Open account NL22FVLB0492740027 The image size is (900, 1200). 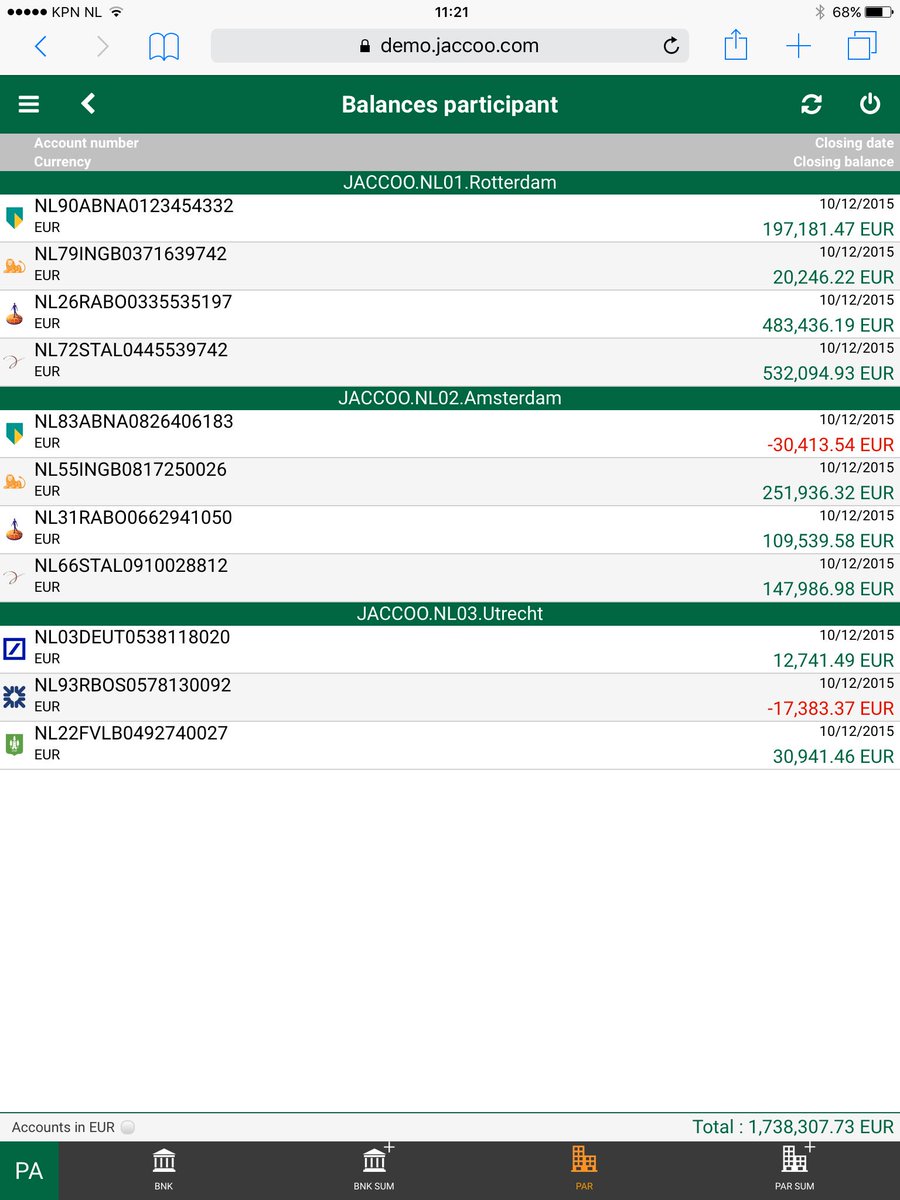[x=450, y=746]
